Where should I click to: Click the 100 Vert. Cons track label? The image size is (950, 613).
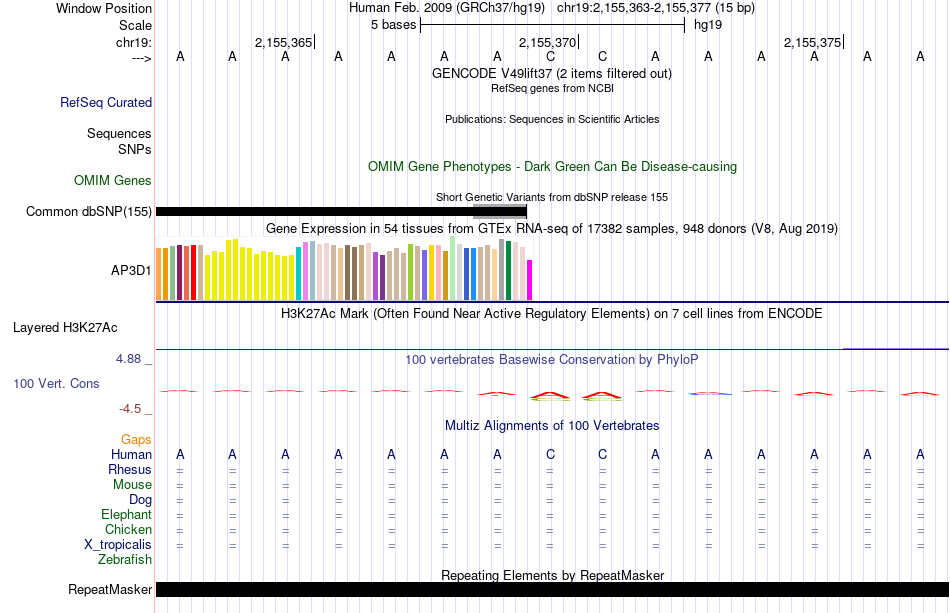point(56,383)
